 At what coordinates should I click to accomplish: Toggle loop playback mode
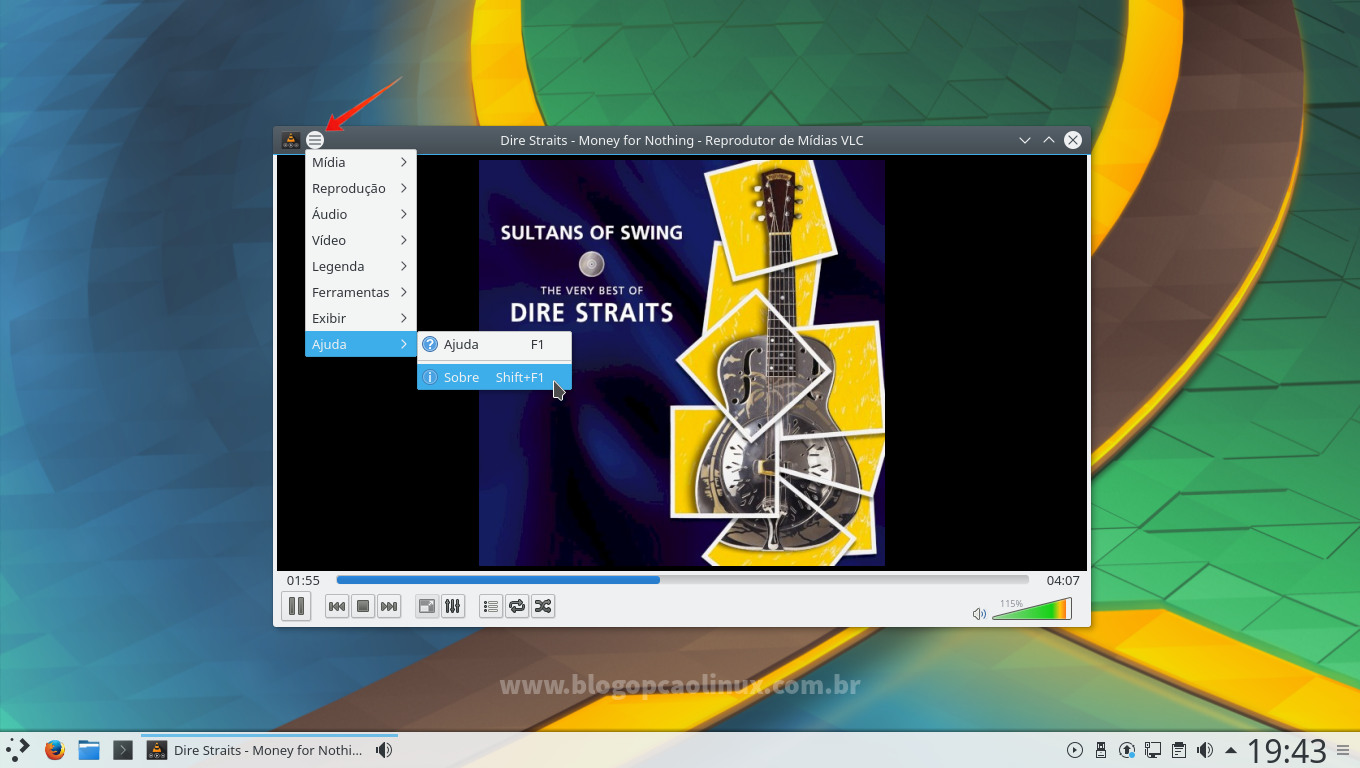[x=517, y=605]
